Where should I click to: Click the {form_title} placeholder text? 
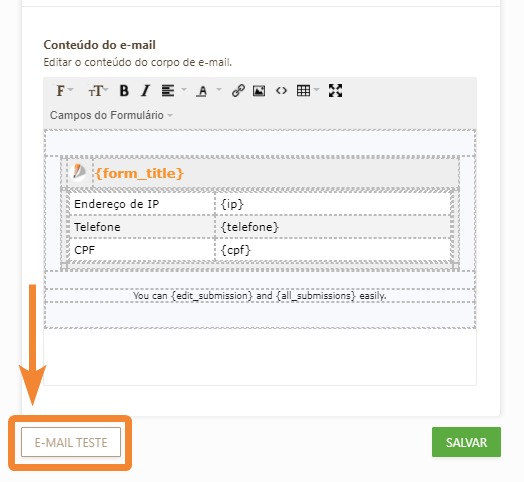tap(139, 173)
